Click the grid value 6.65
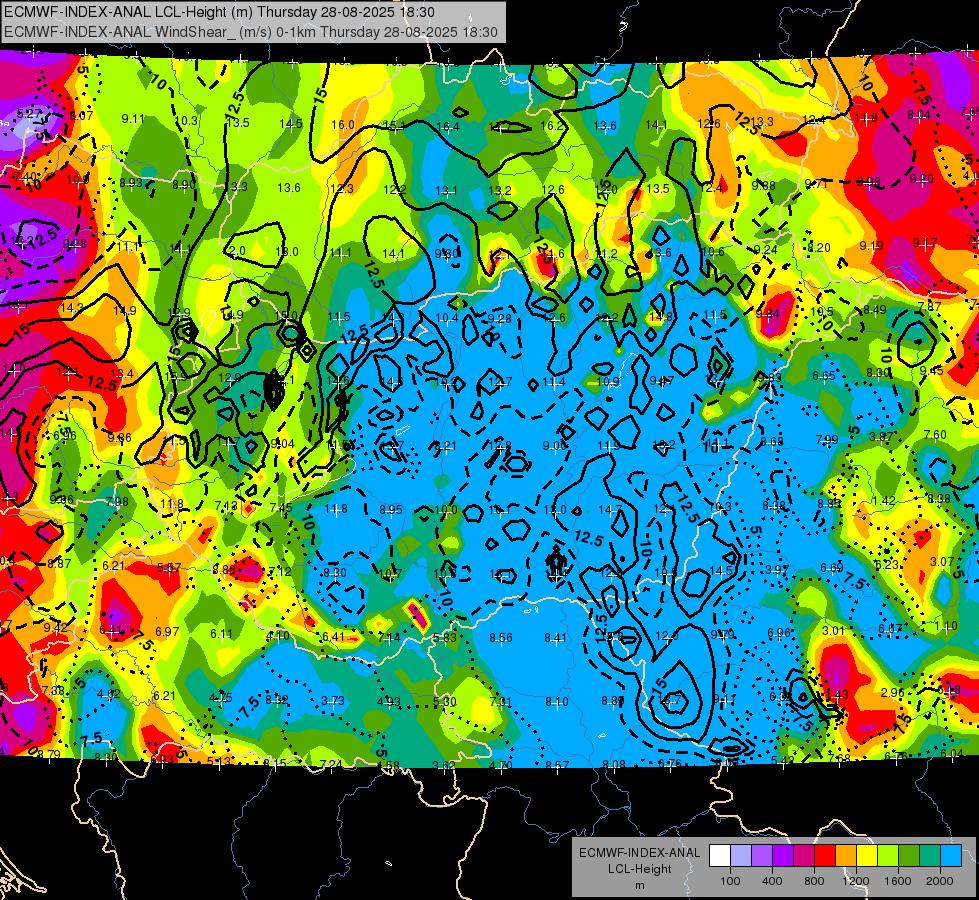Viewport: 979px width, 900px height. pyautogui.click(x=824, y=375)
